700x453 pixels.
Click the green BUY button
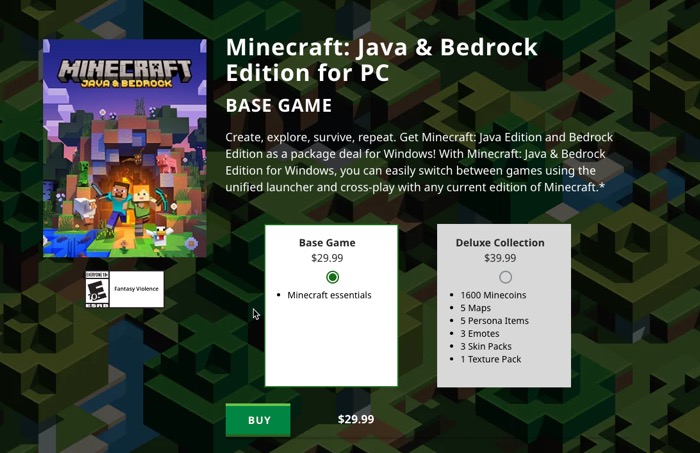point(258,420)
